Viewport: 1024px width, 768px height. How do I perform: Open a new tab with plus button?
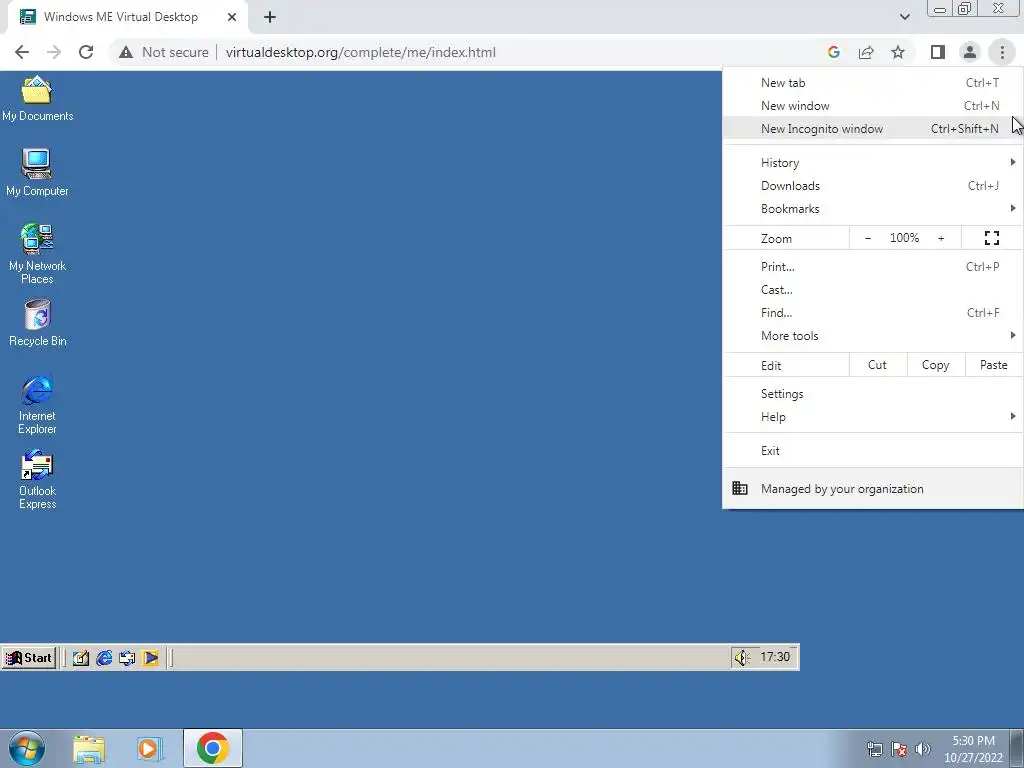[x=270, y=17]
